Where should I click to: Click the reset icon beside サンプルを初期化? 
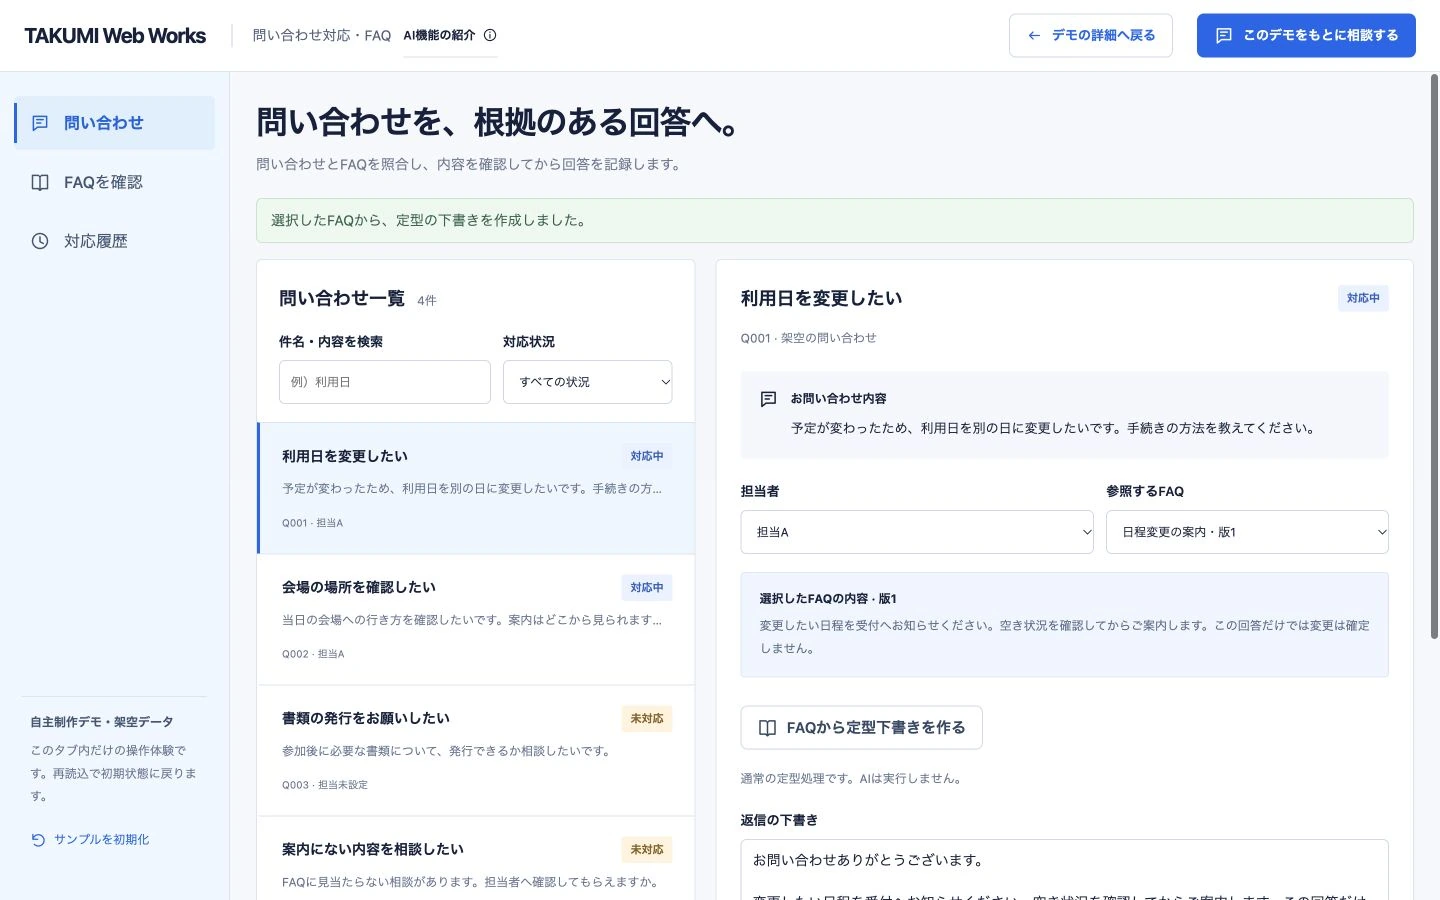click(x=38, y=840)
